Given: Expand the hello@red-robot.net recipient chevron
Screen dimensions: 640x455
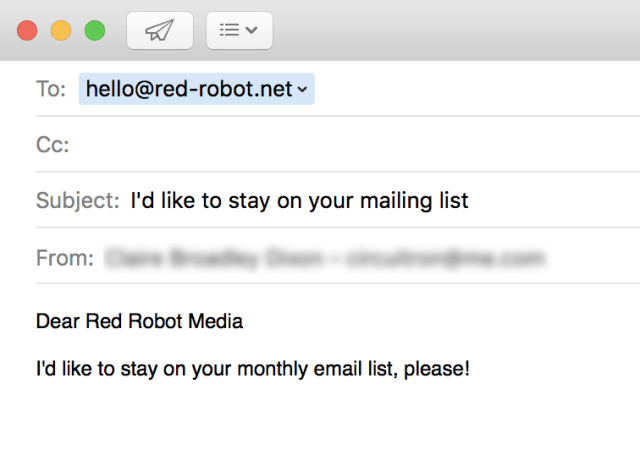Looking at the screenshot, I should 302,89.
